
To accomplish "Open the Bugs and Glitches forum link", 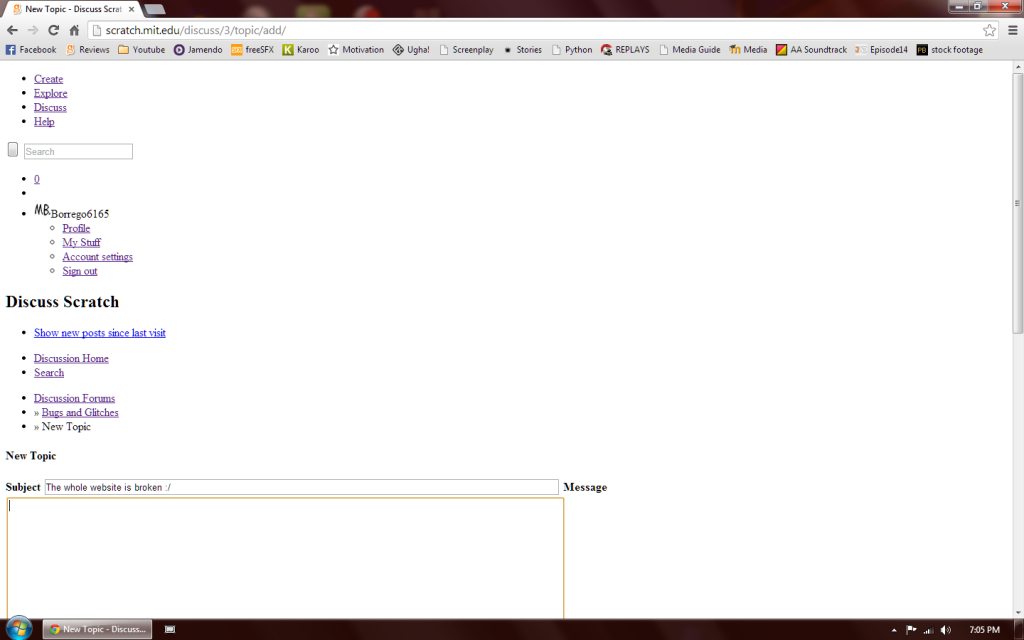I will pyautogui.click(x=80, y=412).
